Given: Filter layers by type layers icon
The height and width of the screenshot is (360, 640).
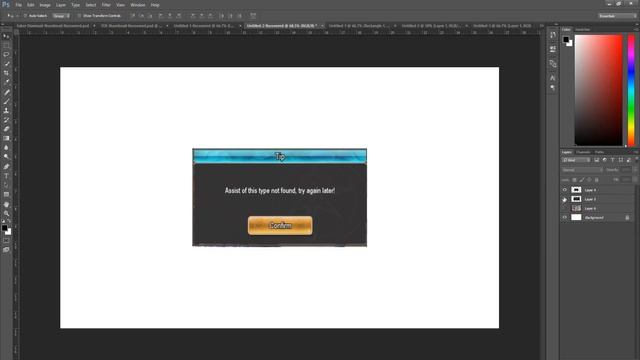Looking at the screenshot, I should [613, 160].
